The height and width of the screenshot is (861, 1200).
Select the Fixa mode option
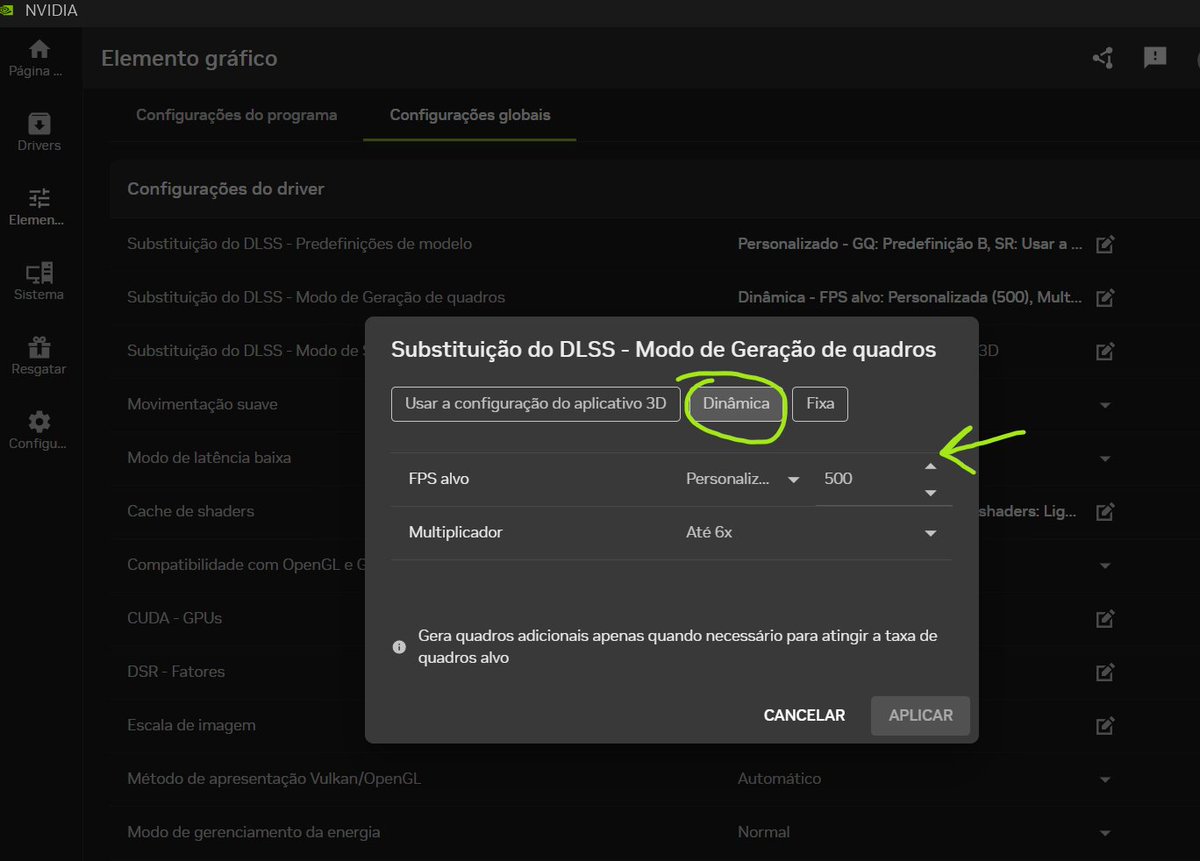coord(820,404)
